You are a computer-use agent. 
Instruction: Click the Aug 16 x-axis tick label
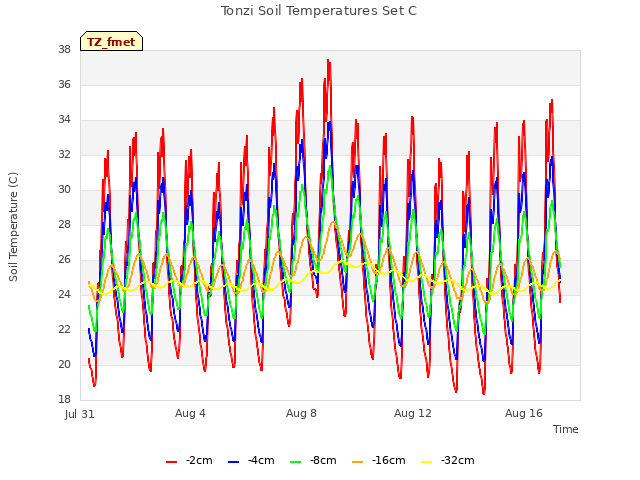(524, 413)
